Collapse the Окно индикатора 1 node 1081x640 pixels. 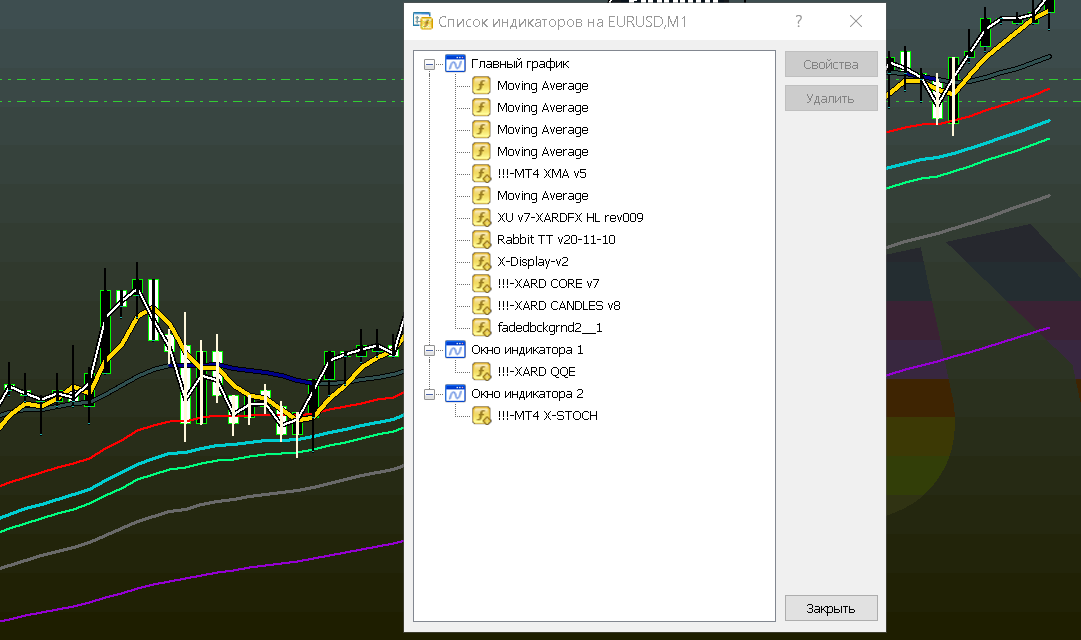tap(430, 350)
